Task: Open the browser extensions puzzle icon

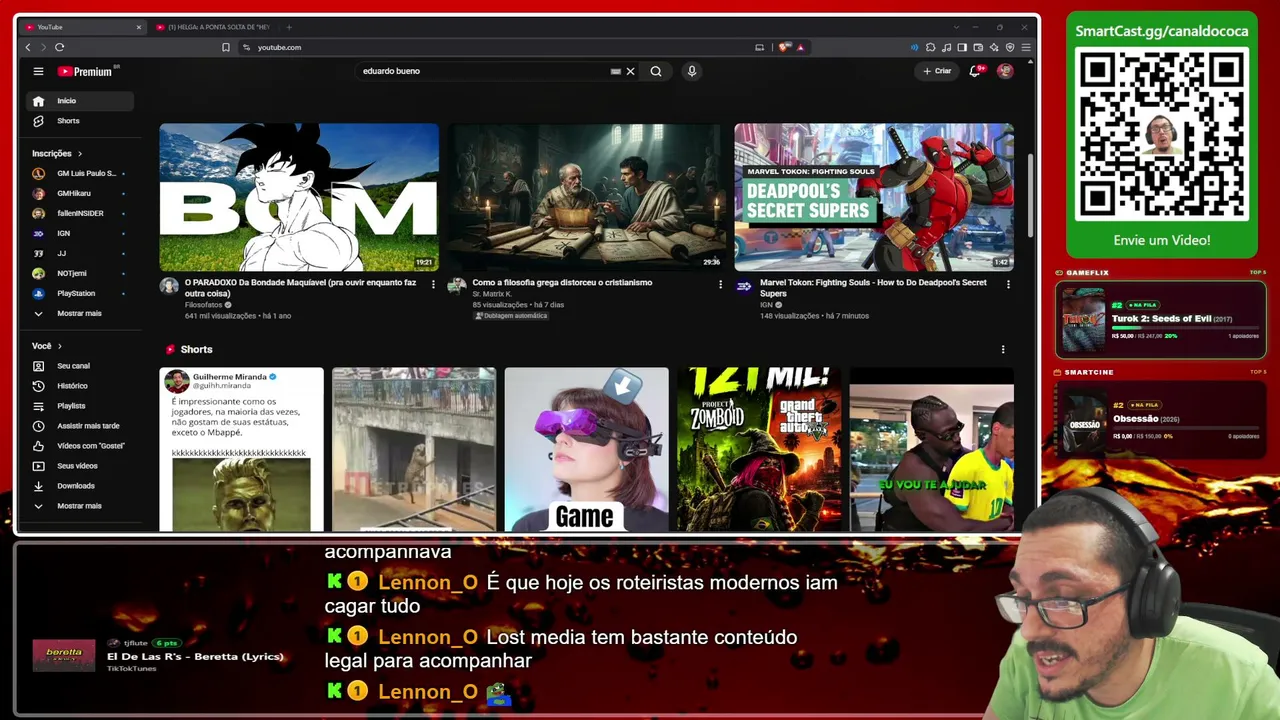Action: click(931, 47)
